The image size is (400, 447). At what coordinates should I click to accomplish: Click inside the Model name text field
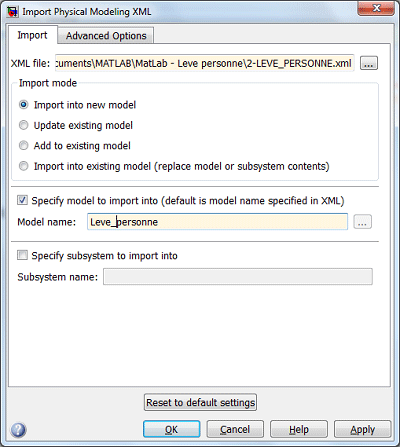point(217,222)
